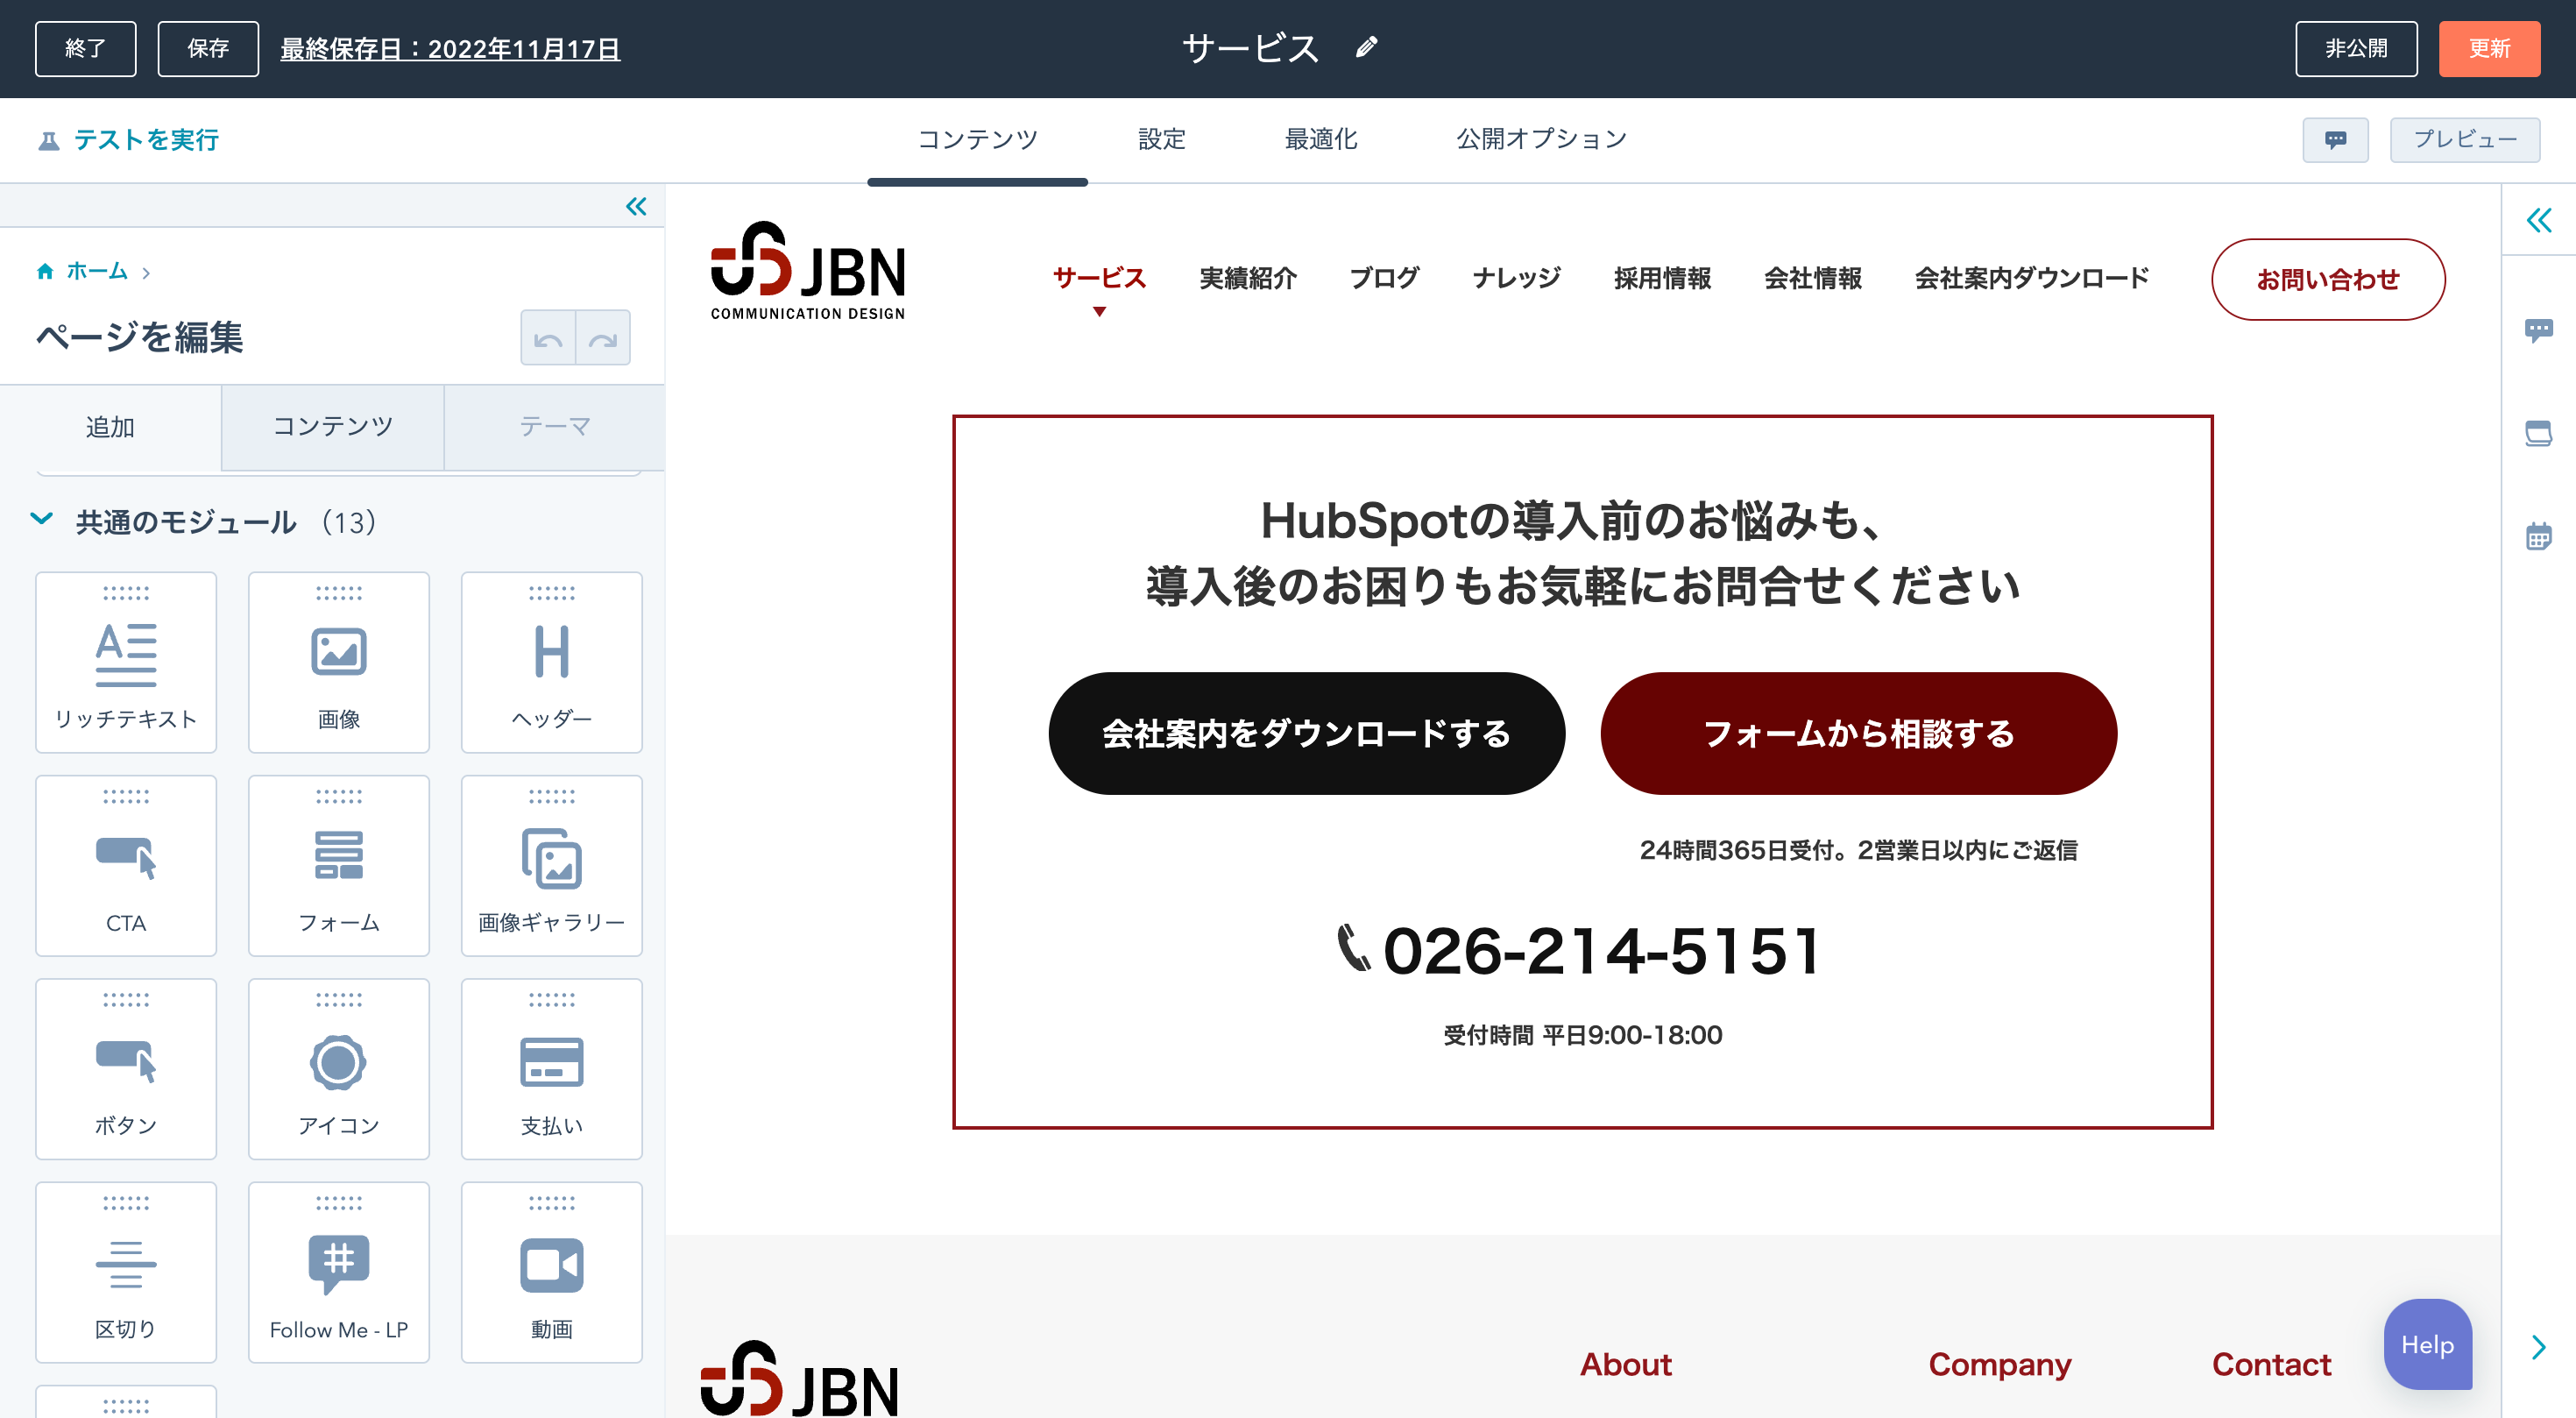Select the Image Gallery (画像ギャラリー) module
The width and height of the screenshot is (2576, 1418).
(552, 866)
